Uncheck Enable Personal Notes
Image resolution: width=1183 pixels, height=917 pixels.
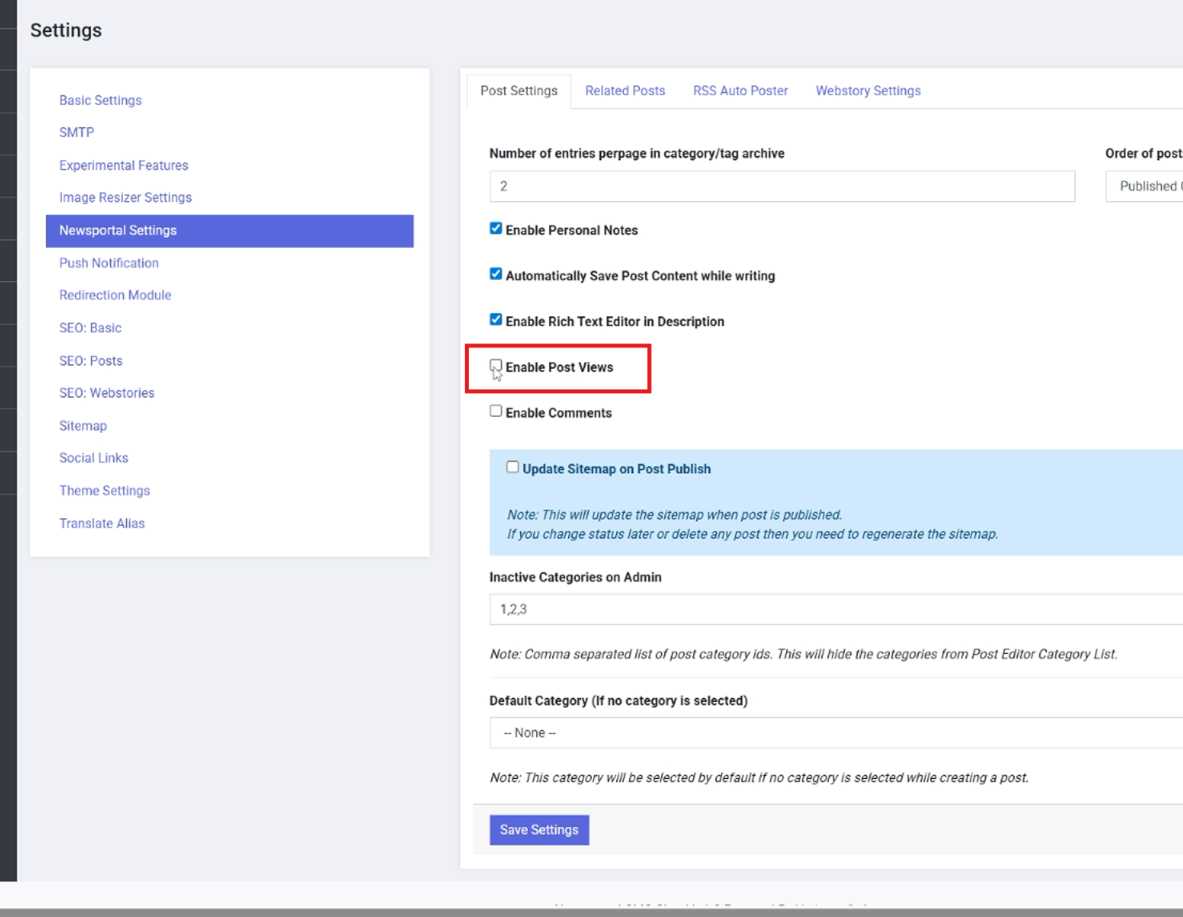(496, 229)
